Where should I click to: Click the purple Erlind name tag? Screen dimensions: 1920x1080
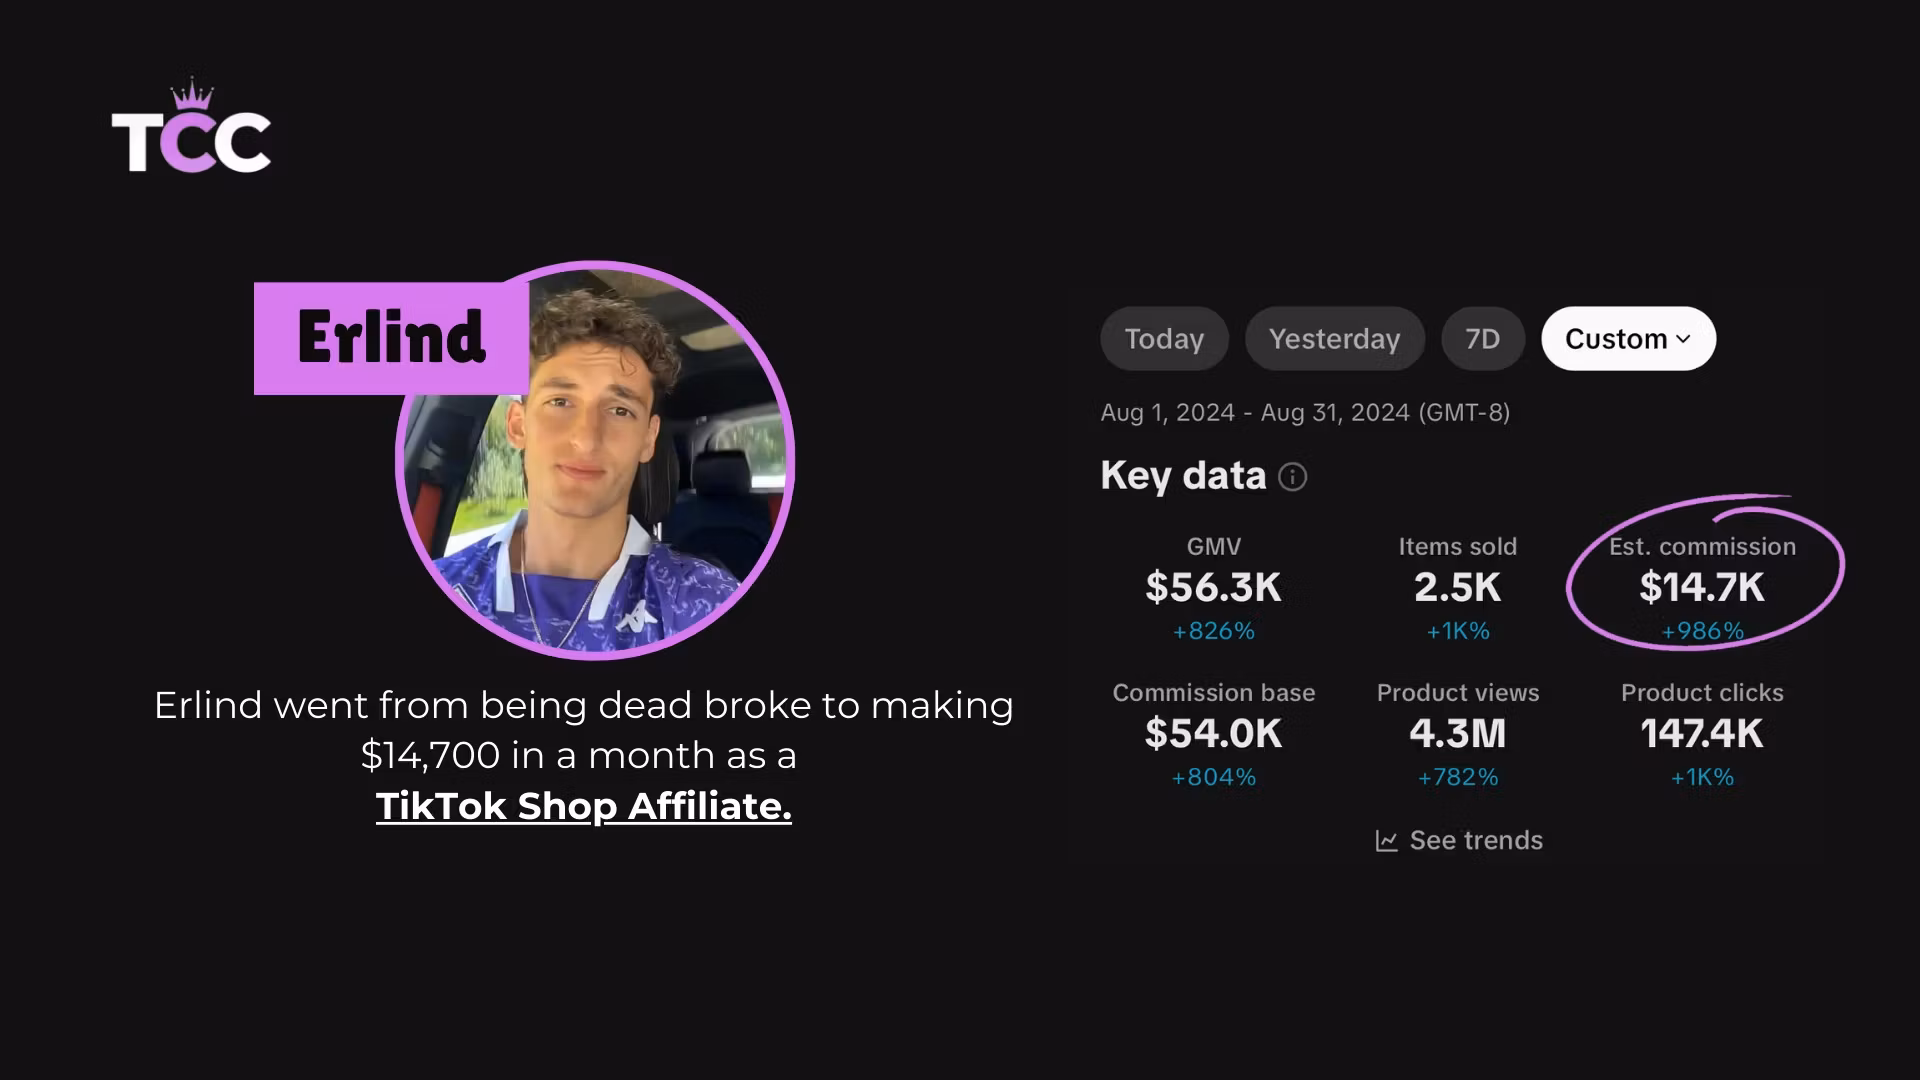click(x=391, y=338)
